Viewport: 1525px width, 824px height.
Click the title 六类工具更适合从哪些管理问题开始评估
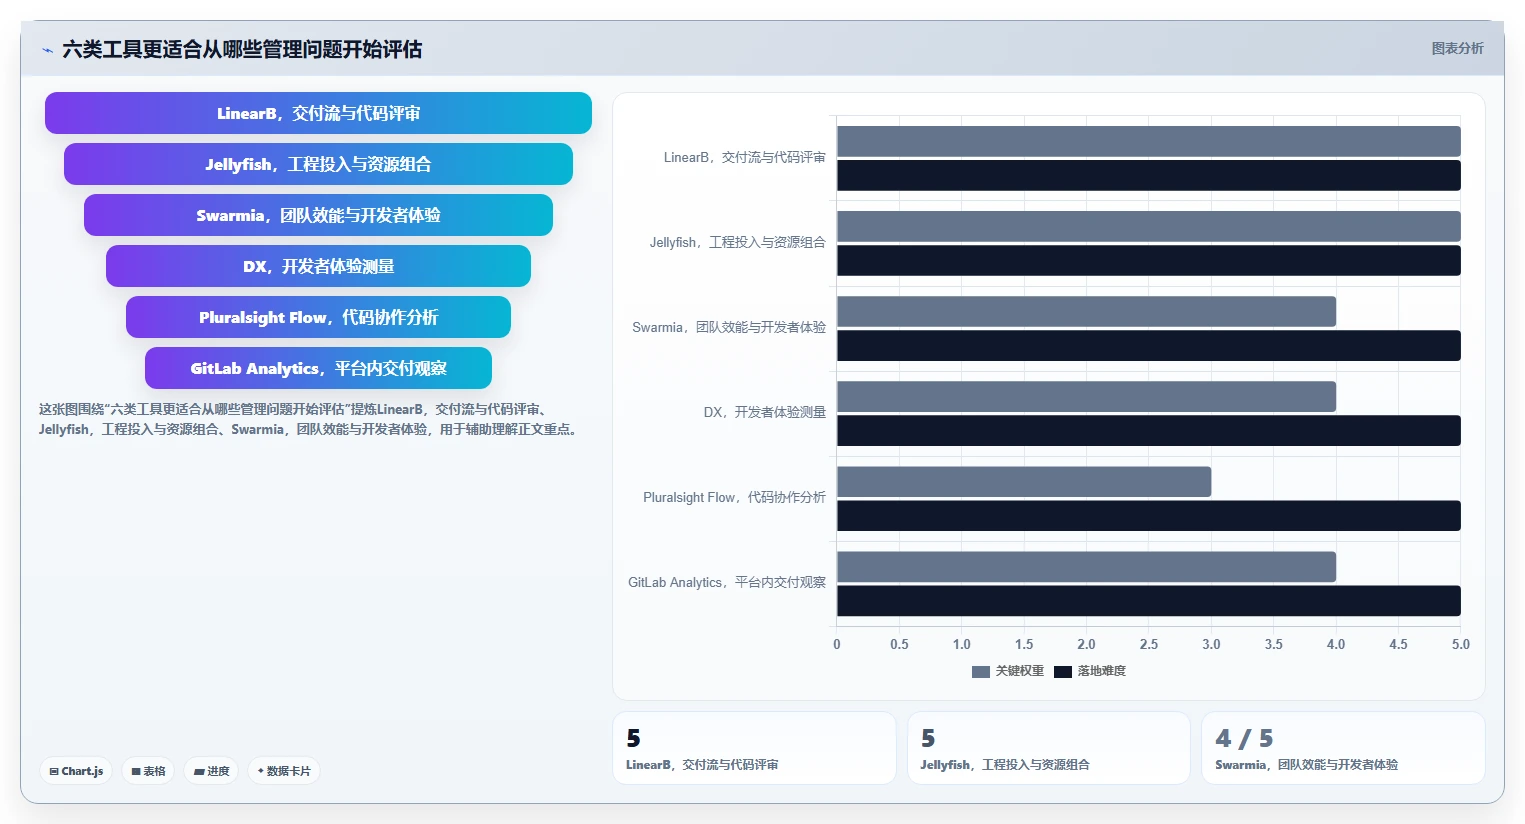coord(242,49)
